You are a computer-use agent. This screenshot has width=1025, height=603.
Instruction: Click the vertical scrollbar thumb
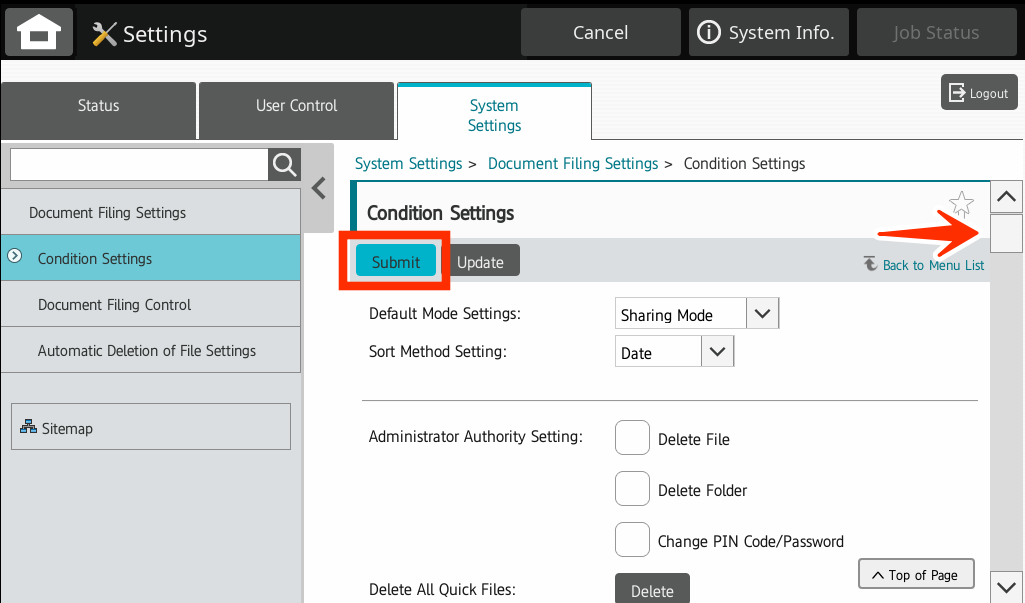(x=1005, y=234)
